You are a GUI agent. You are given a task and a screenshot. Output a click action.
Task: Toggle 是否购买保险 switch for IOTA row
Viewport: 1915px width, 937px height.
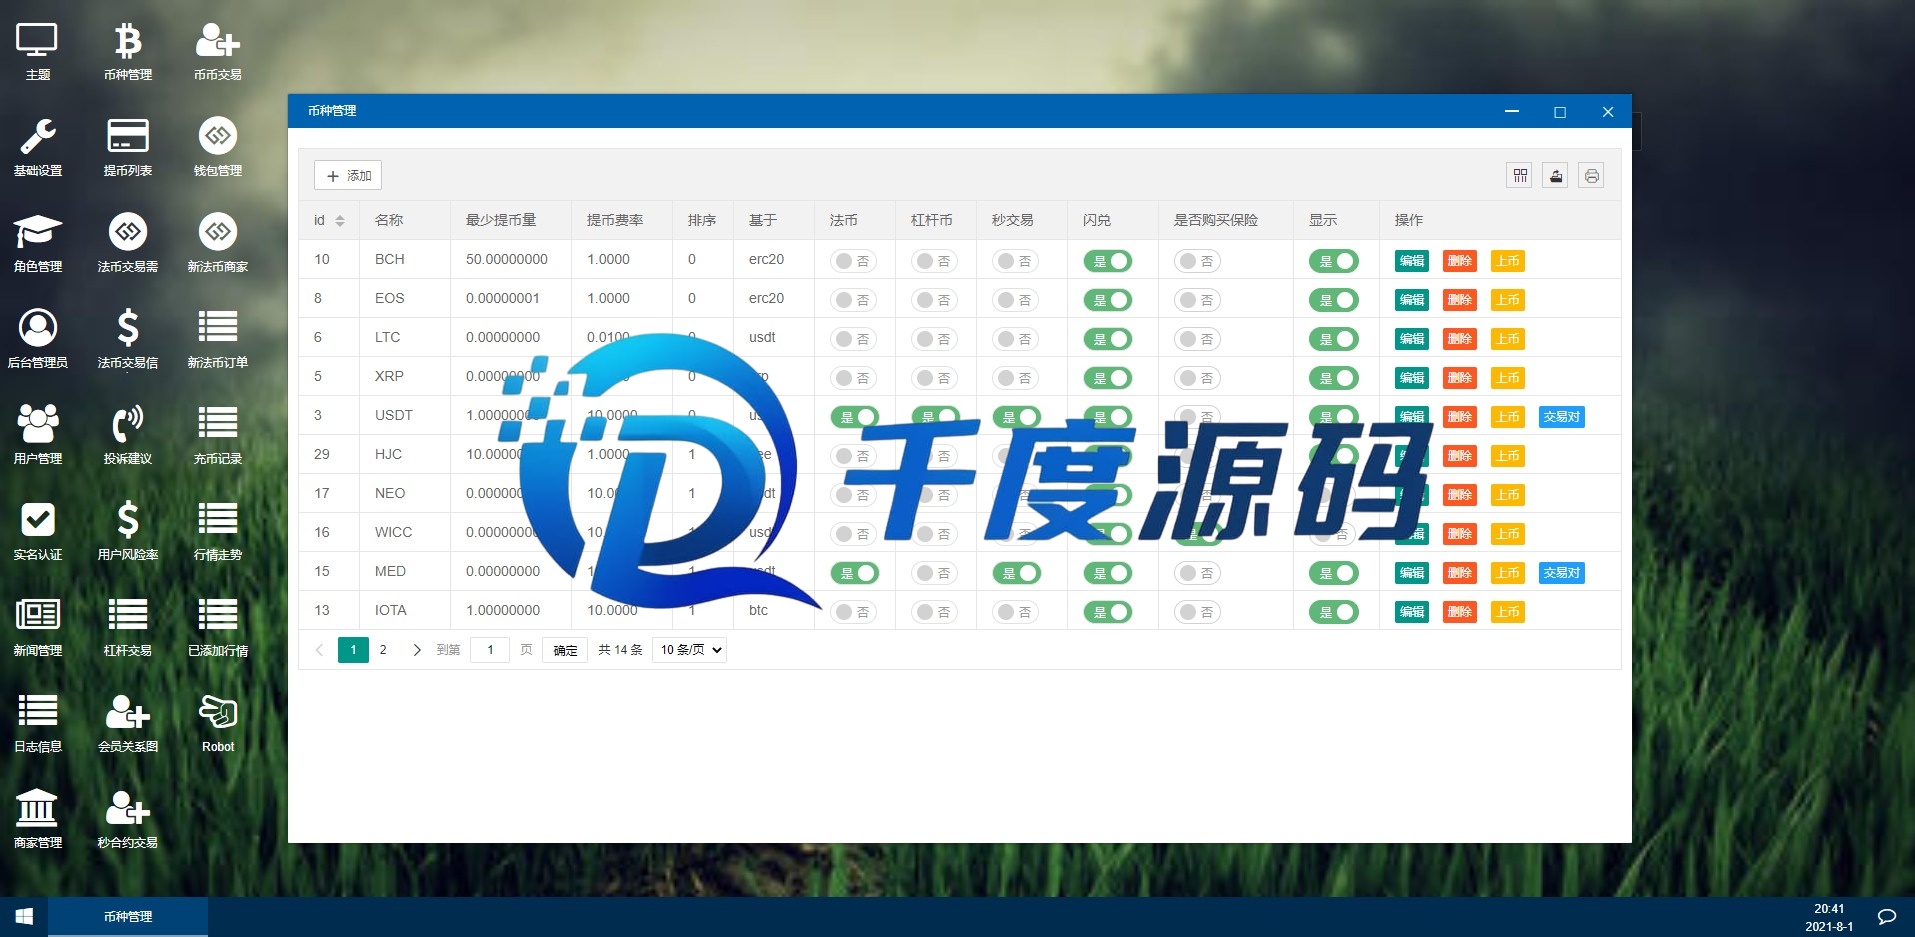point(1198,612)
